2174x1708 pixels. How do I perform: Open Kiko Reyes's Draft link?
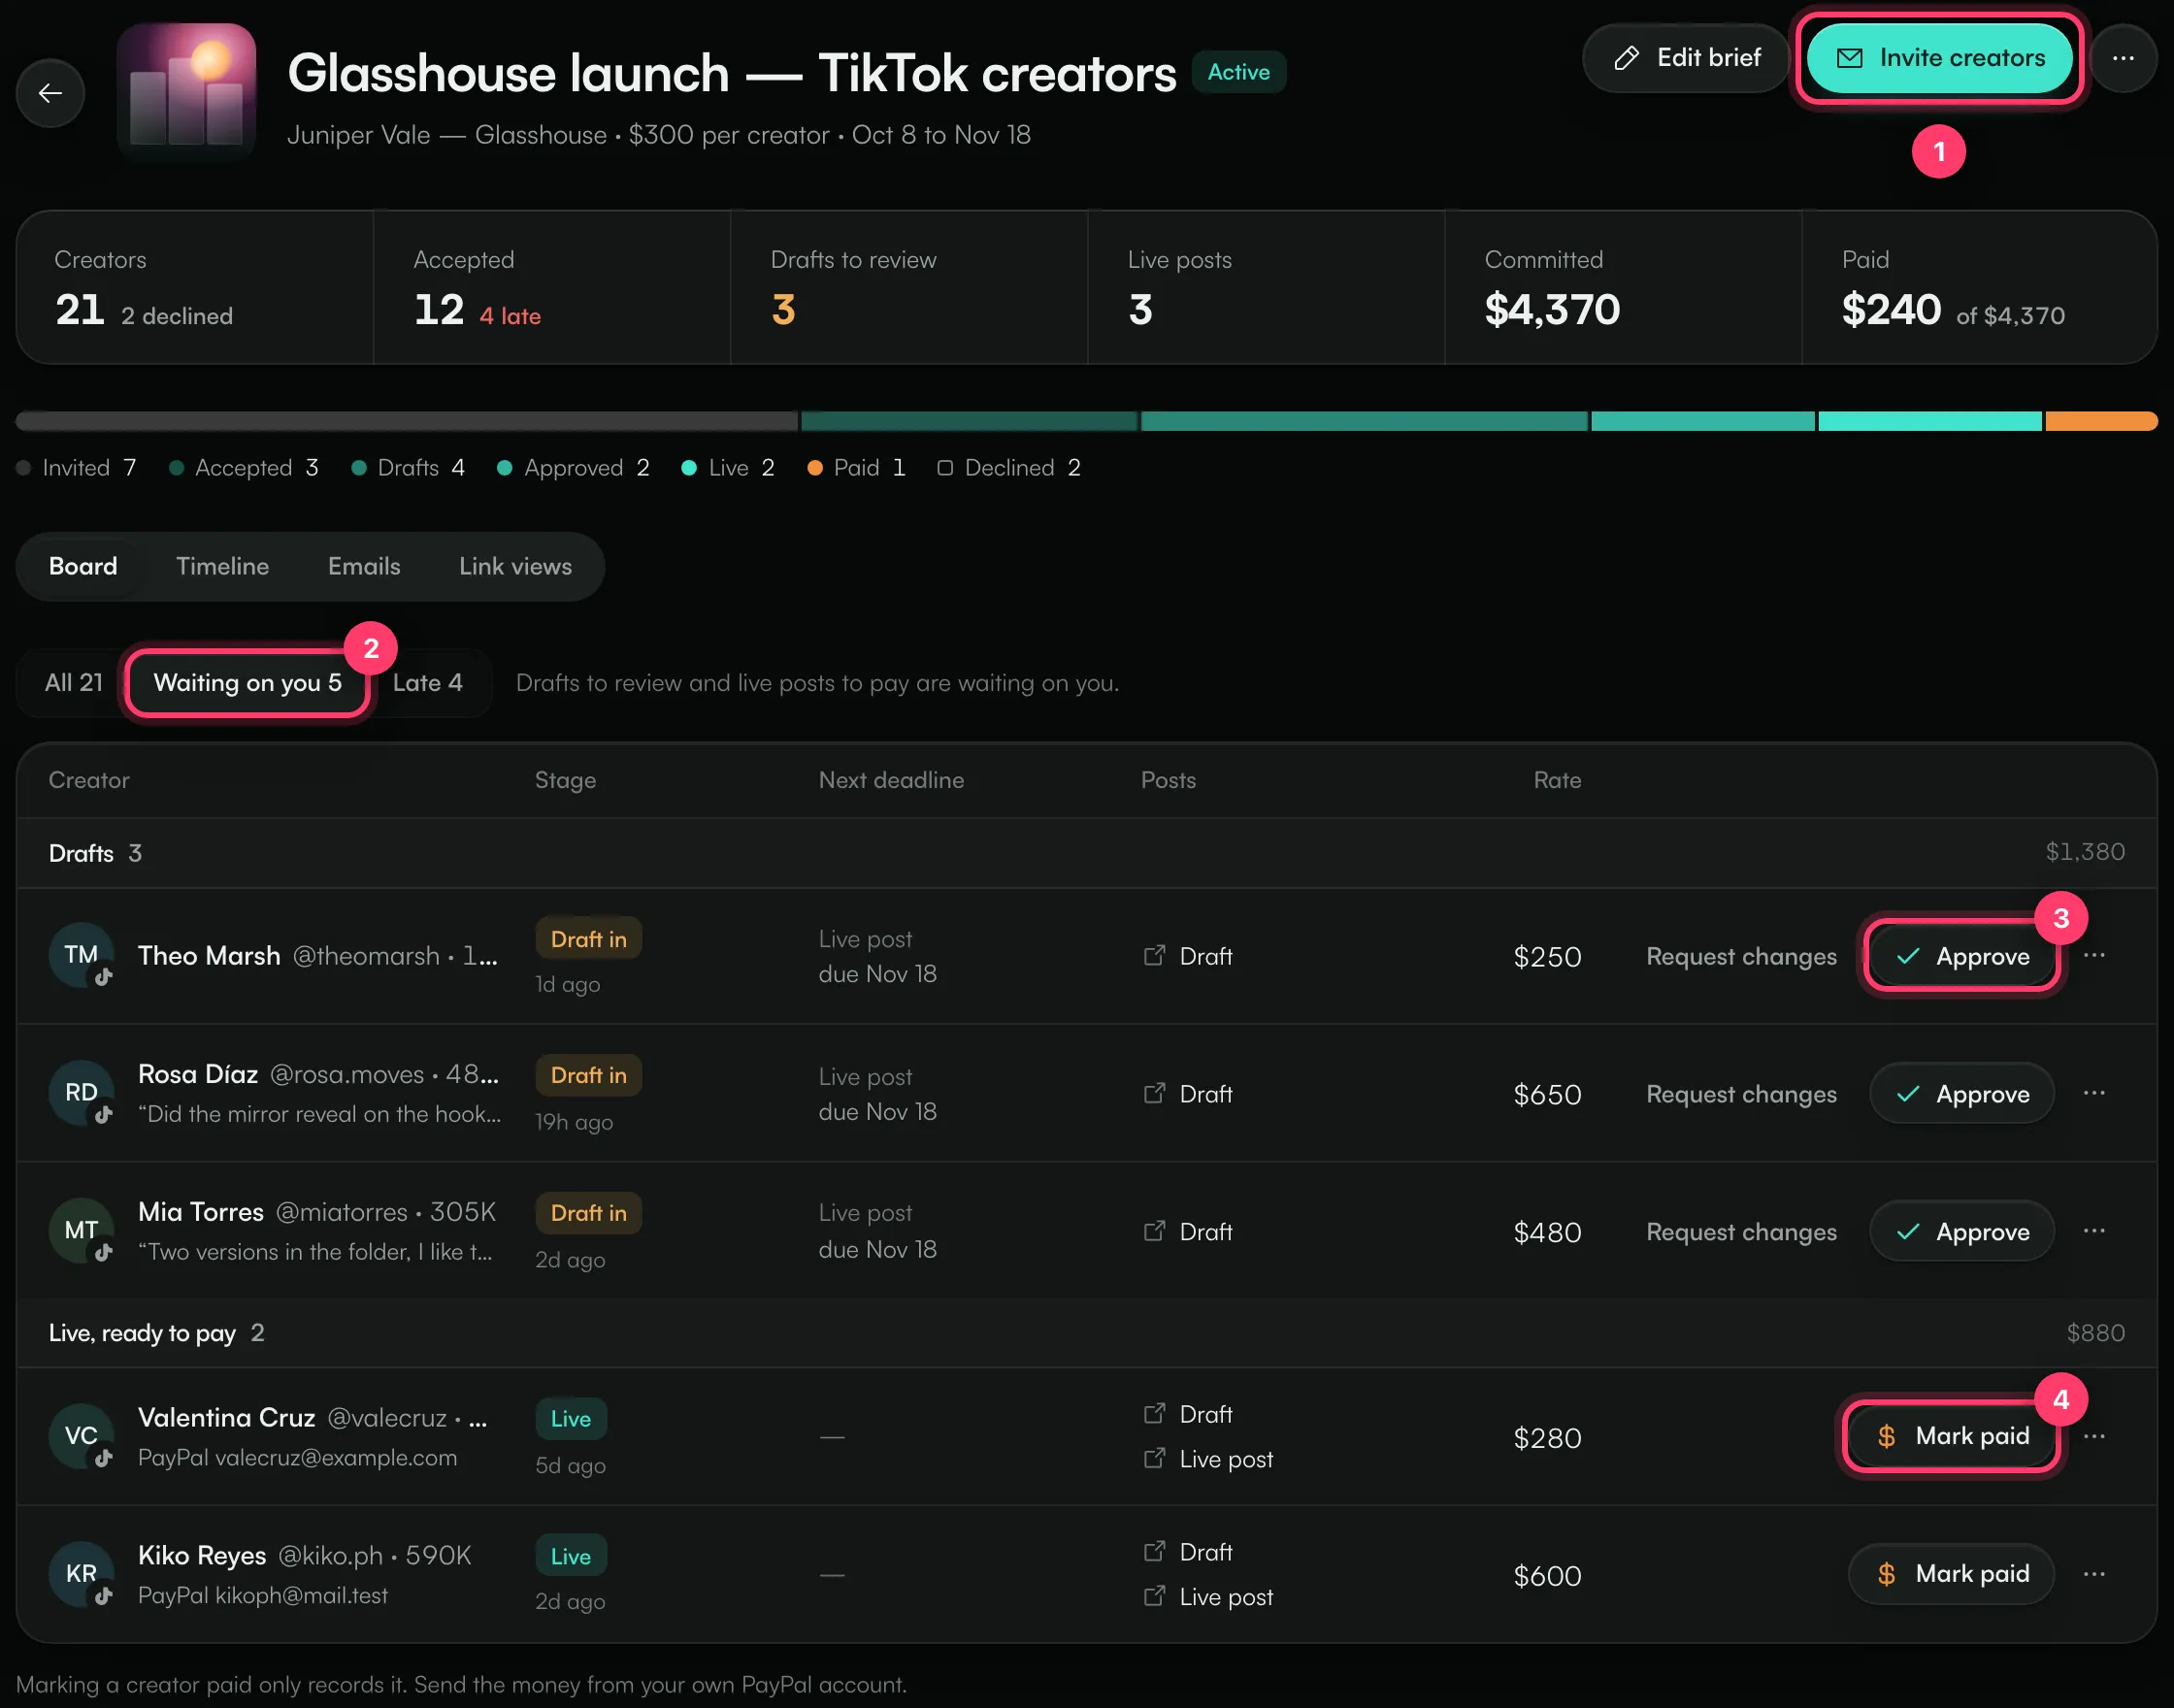click(1188, 1552)
